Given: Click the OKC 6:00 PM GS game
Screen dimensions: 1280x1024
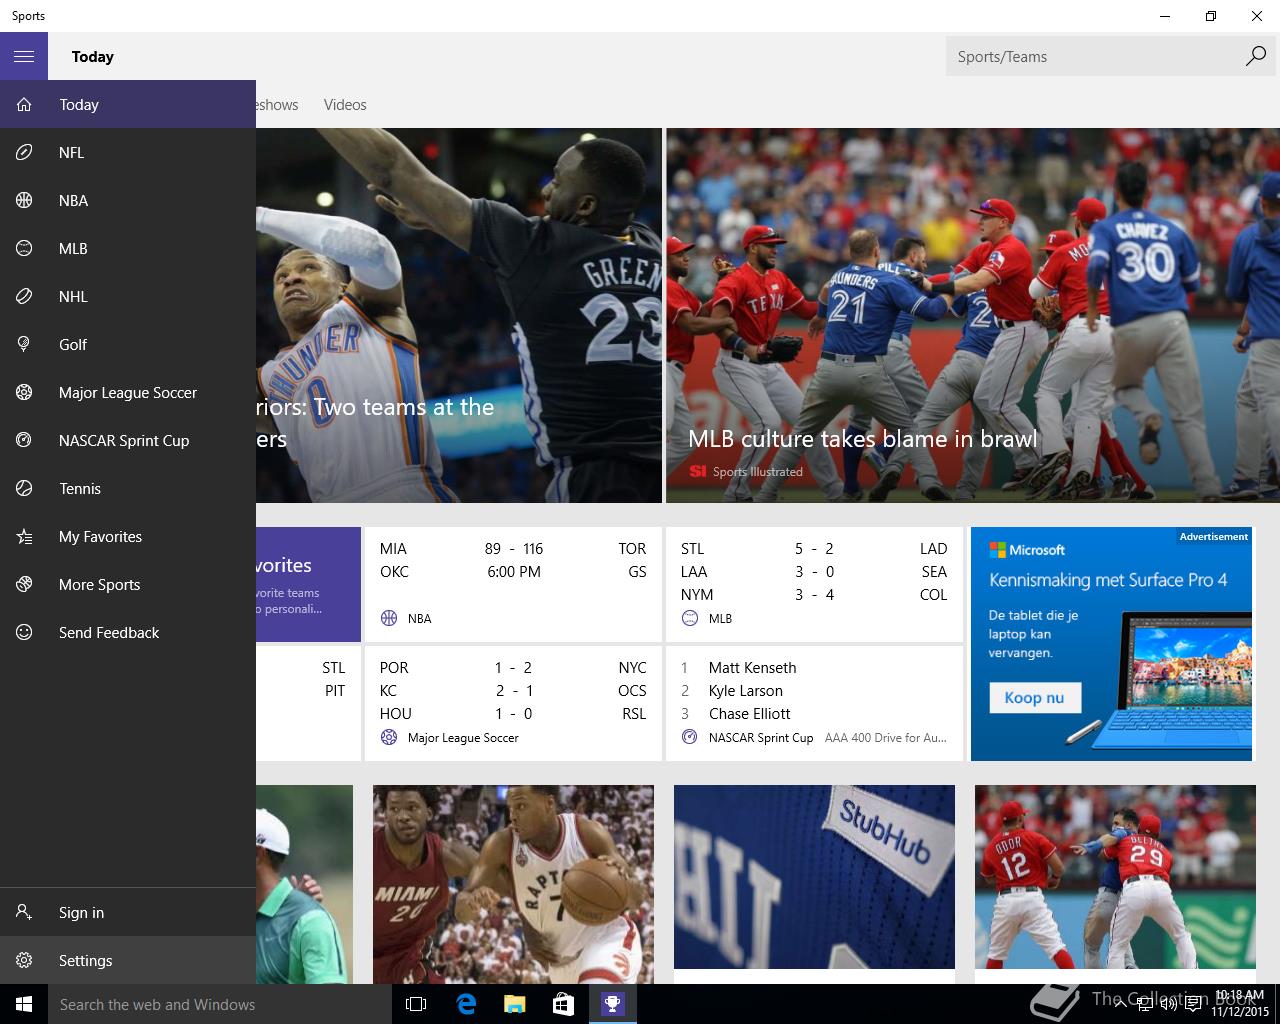Looking at the screenshot, I should pyautogui.click(x=513, y=571).
